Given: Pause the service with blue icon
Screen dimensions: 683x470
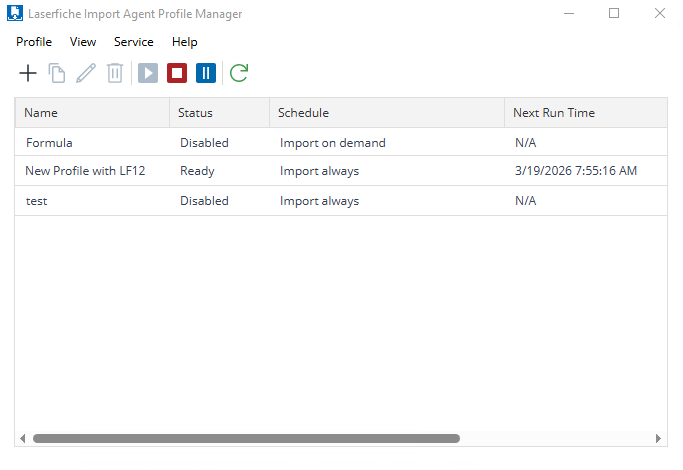Looking at the screenshot, I should coord(206,73).
